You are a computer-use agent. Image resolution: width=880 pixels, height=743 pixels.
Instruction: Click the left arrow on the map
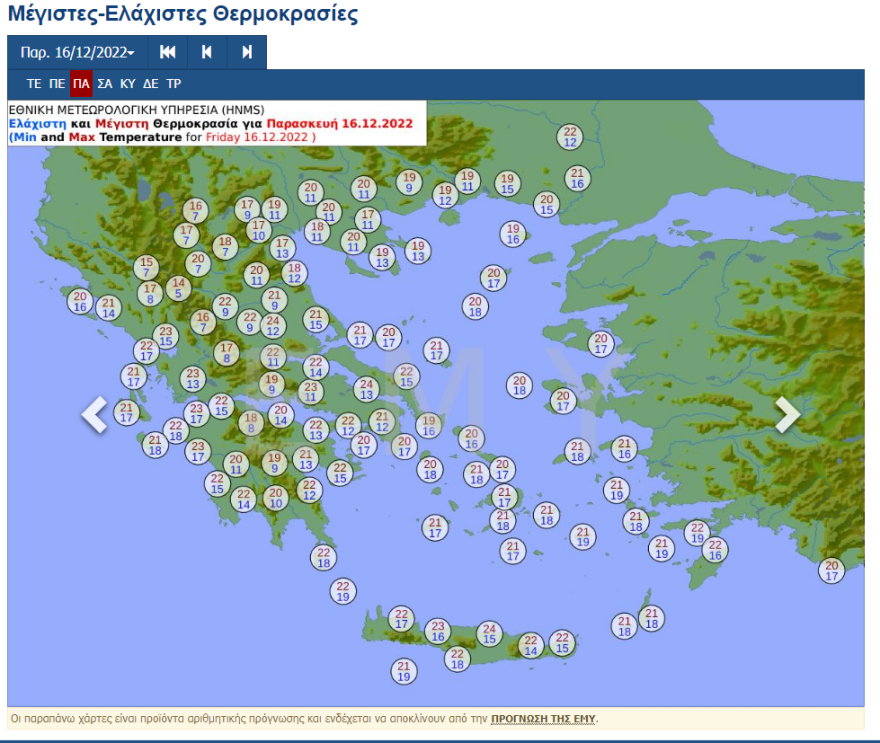95,414
